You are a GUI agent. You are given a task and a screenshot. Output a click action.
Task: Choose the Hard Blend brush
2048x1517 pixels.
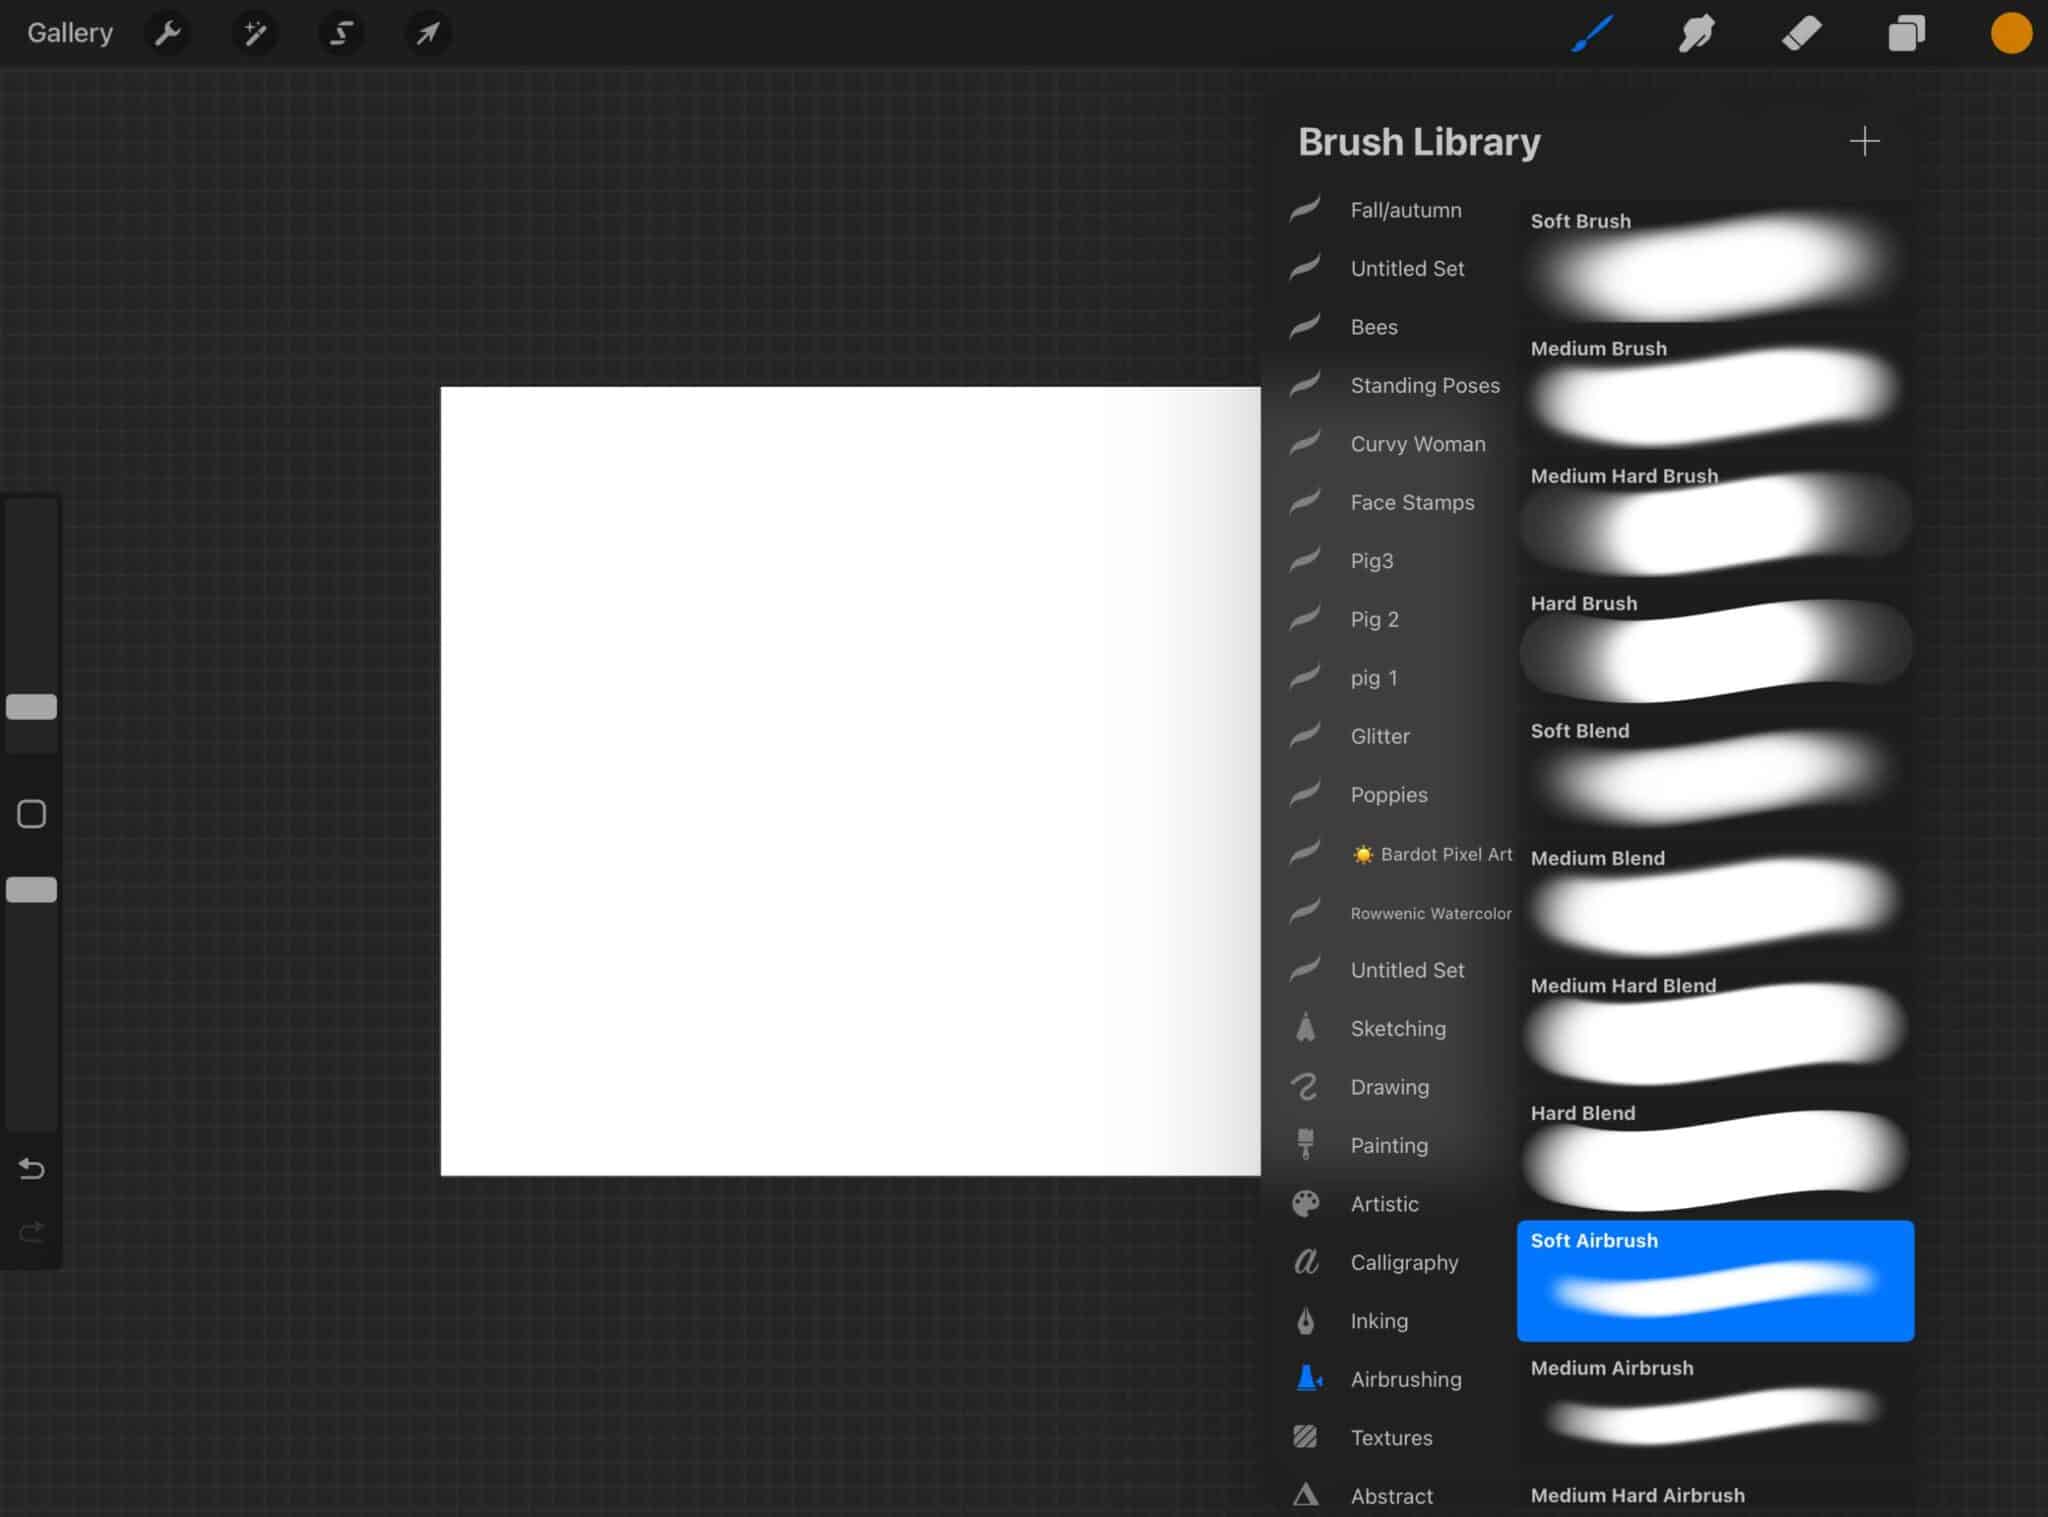1715,1150
